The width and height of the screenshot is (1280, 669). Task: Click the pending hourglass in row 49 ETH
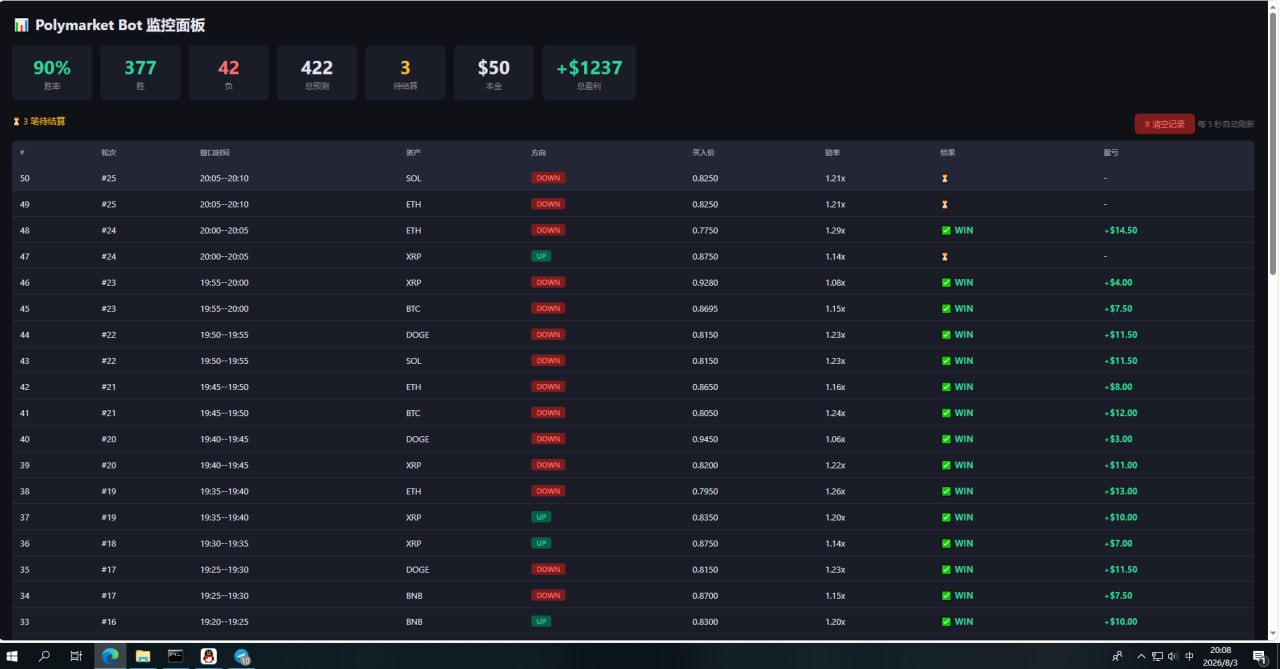click(945, 204)
